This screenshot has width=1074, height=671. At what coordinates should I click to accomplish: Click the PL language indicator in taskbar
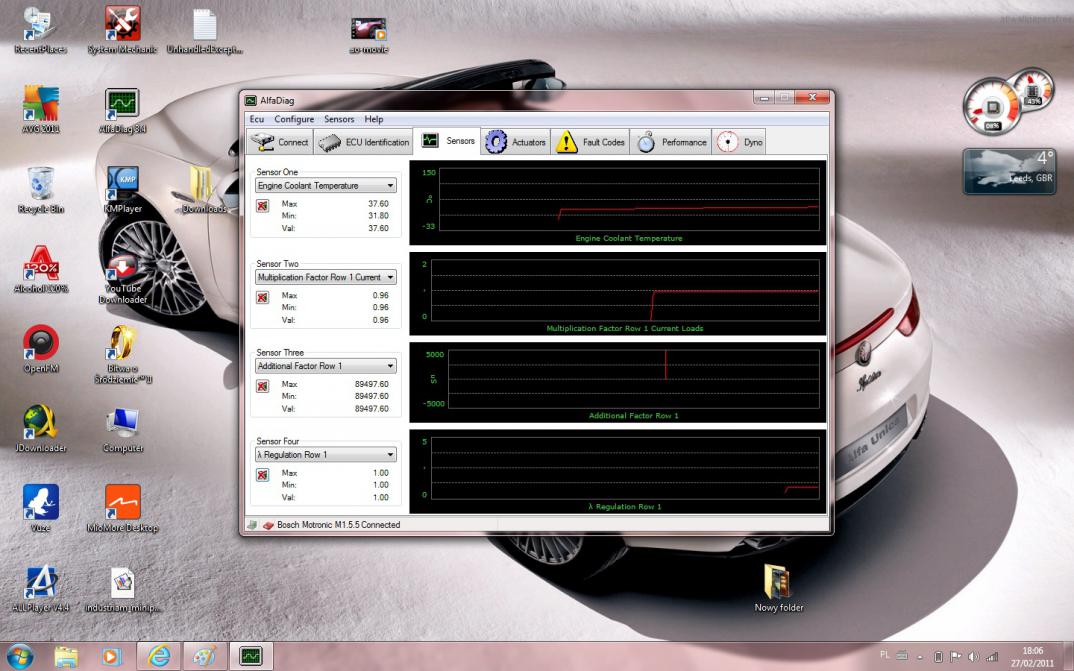pos(884,655)
